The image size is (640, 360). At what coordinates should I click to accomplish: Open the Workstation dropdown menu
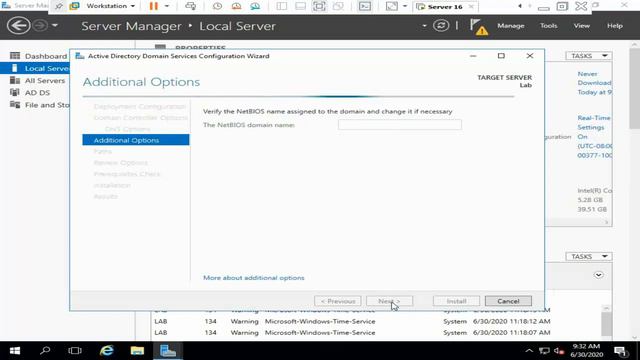(x=110, y=6)
